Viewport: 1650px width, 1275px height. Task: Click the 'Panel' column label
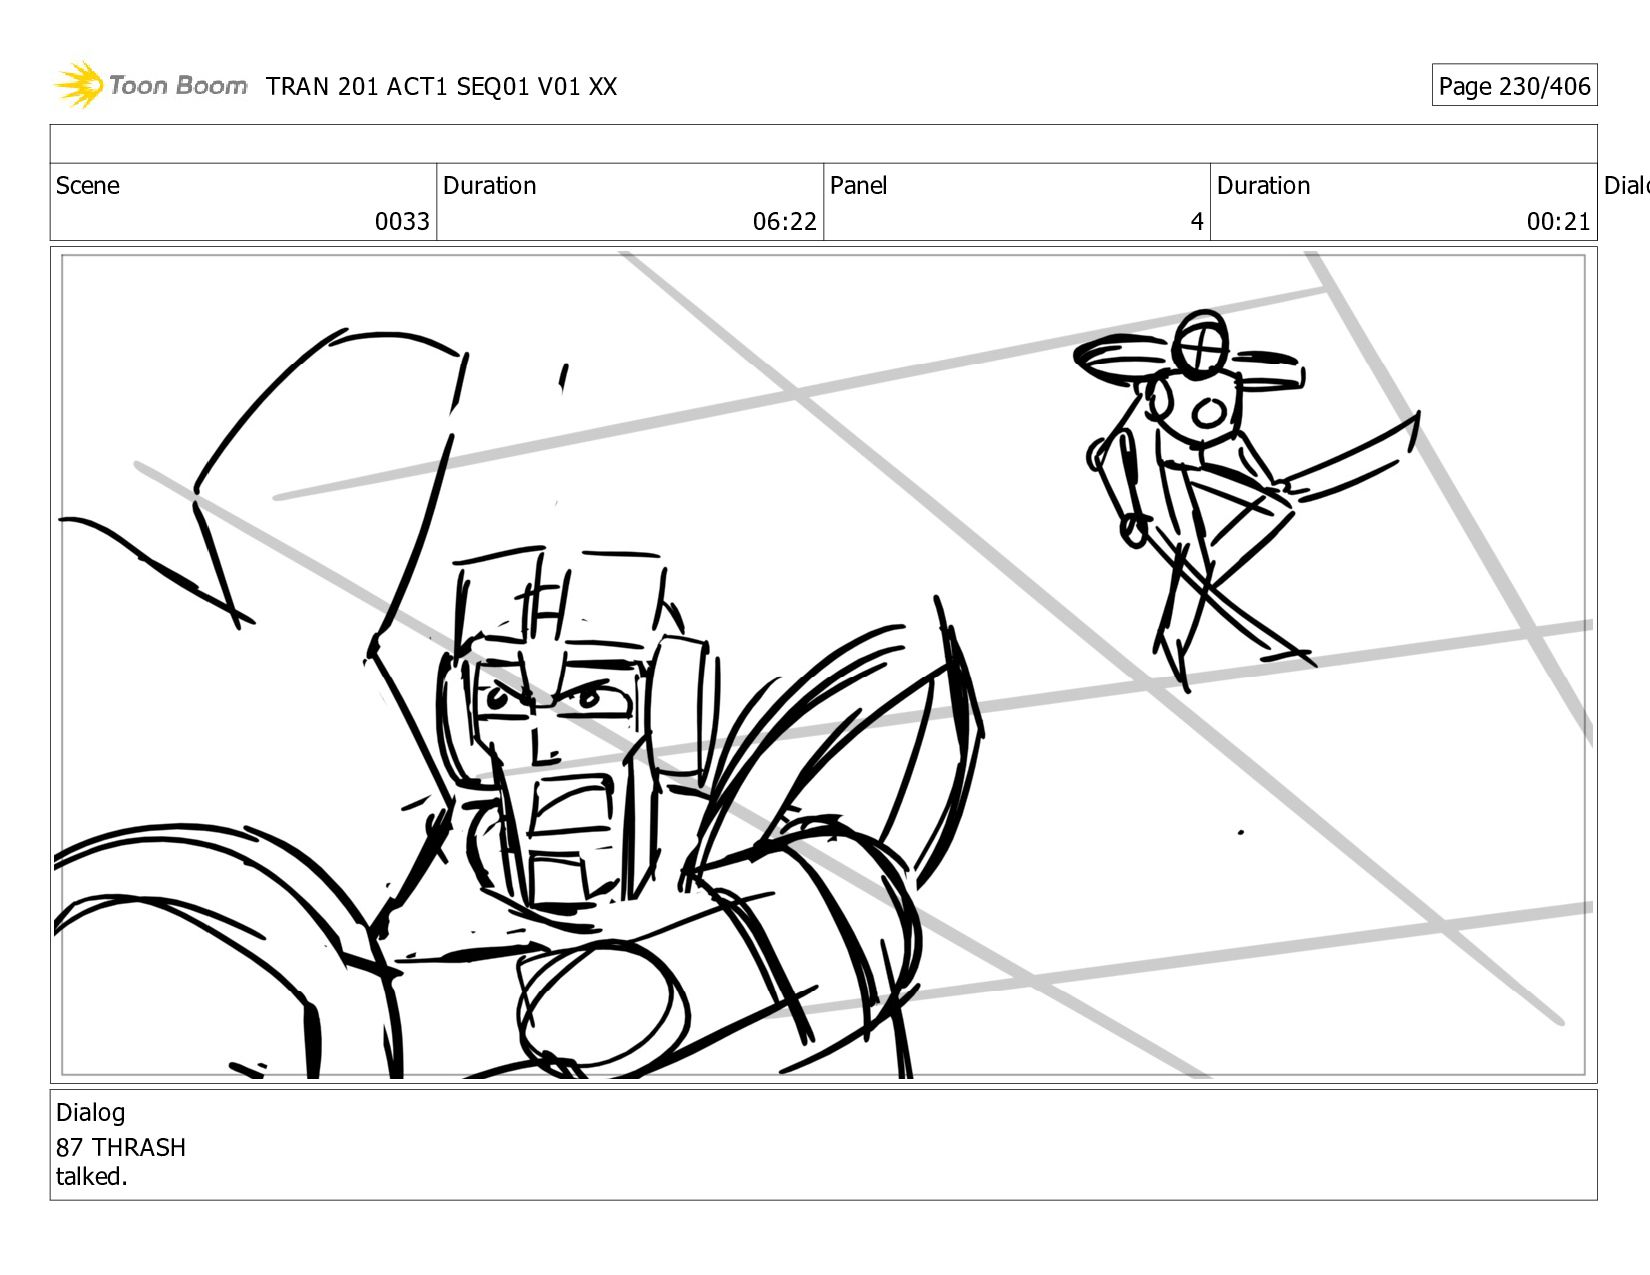coord(858,186)
